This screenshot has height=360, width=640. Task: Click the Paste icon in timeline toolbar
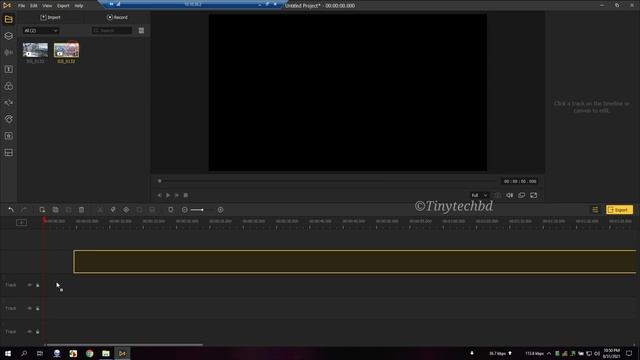tap(69, 210)
